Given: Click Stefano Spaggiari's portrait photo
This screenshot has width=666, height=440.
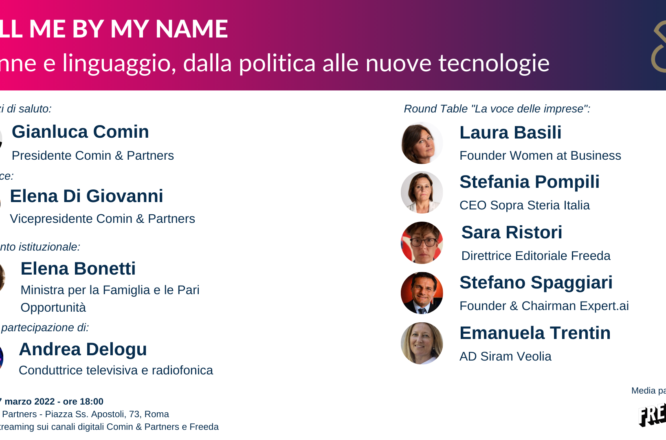Looking at the screenshot, I should (x=422, y=293).
